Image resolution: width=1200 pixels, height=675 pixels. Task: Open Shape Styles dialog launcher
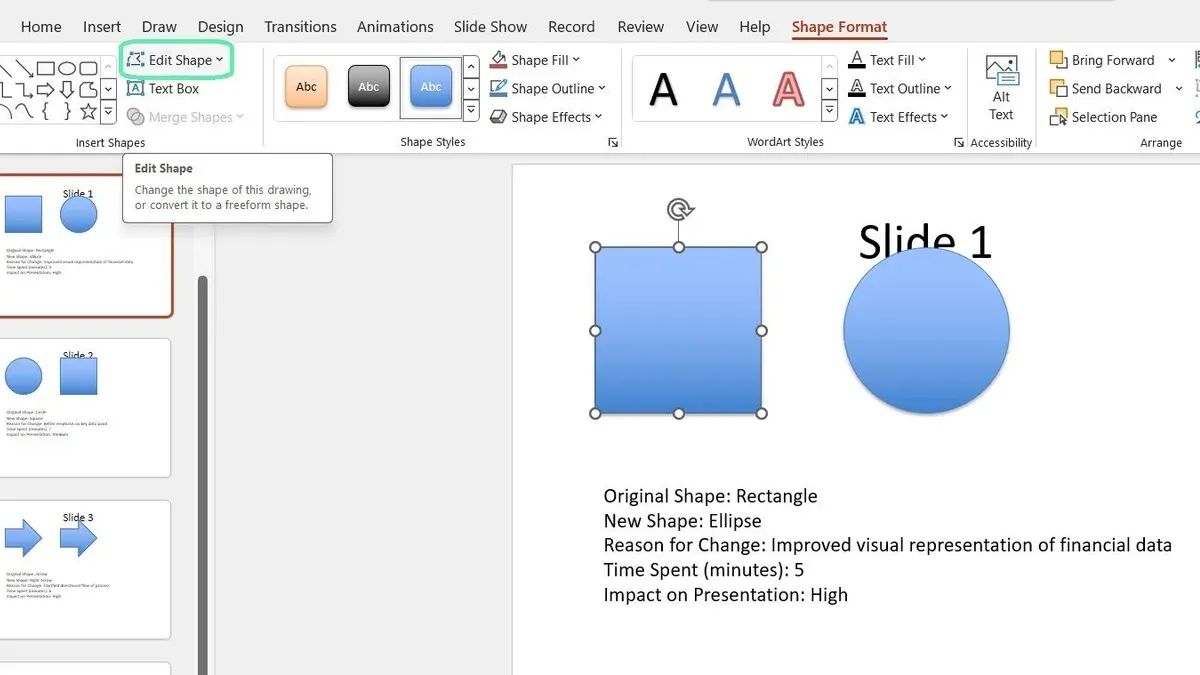pos(613,143)
